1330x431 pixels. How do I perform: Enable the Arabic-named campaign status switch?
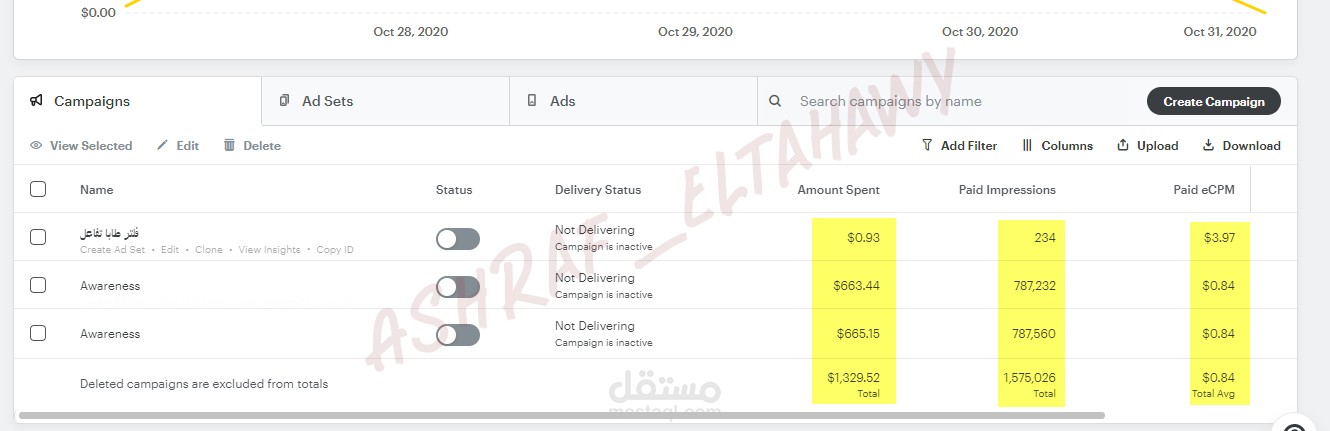pos(458,239)
